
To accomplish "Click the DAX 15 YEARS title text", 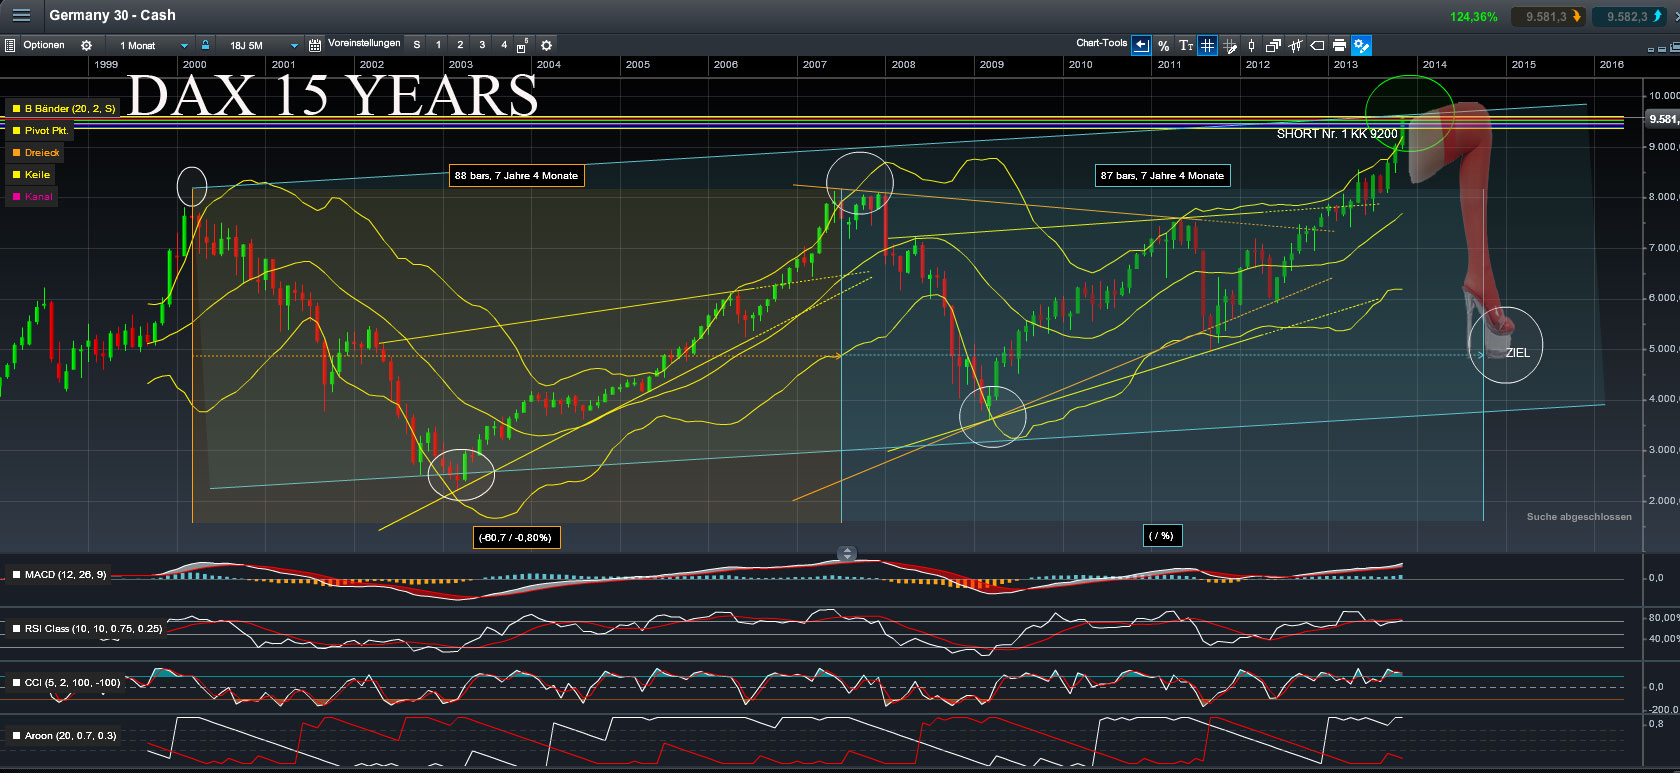I will [x=333, y=95].
